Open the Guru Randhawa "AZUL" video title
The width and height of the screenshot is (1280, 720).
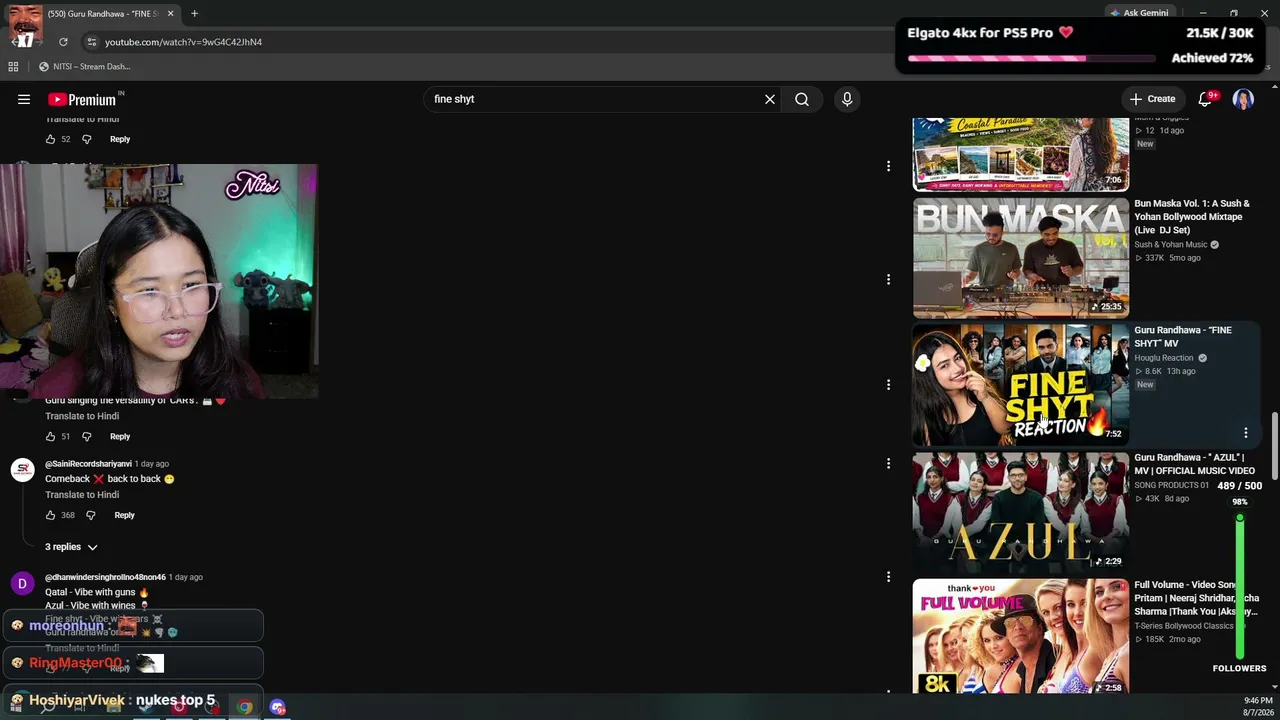(x=1194, y=464)
